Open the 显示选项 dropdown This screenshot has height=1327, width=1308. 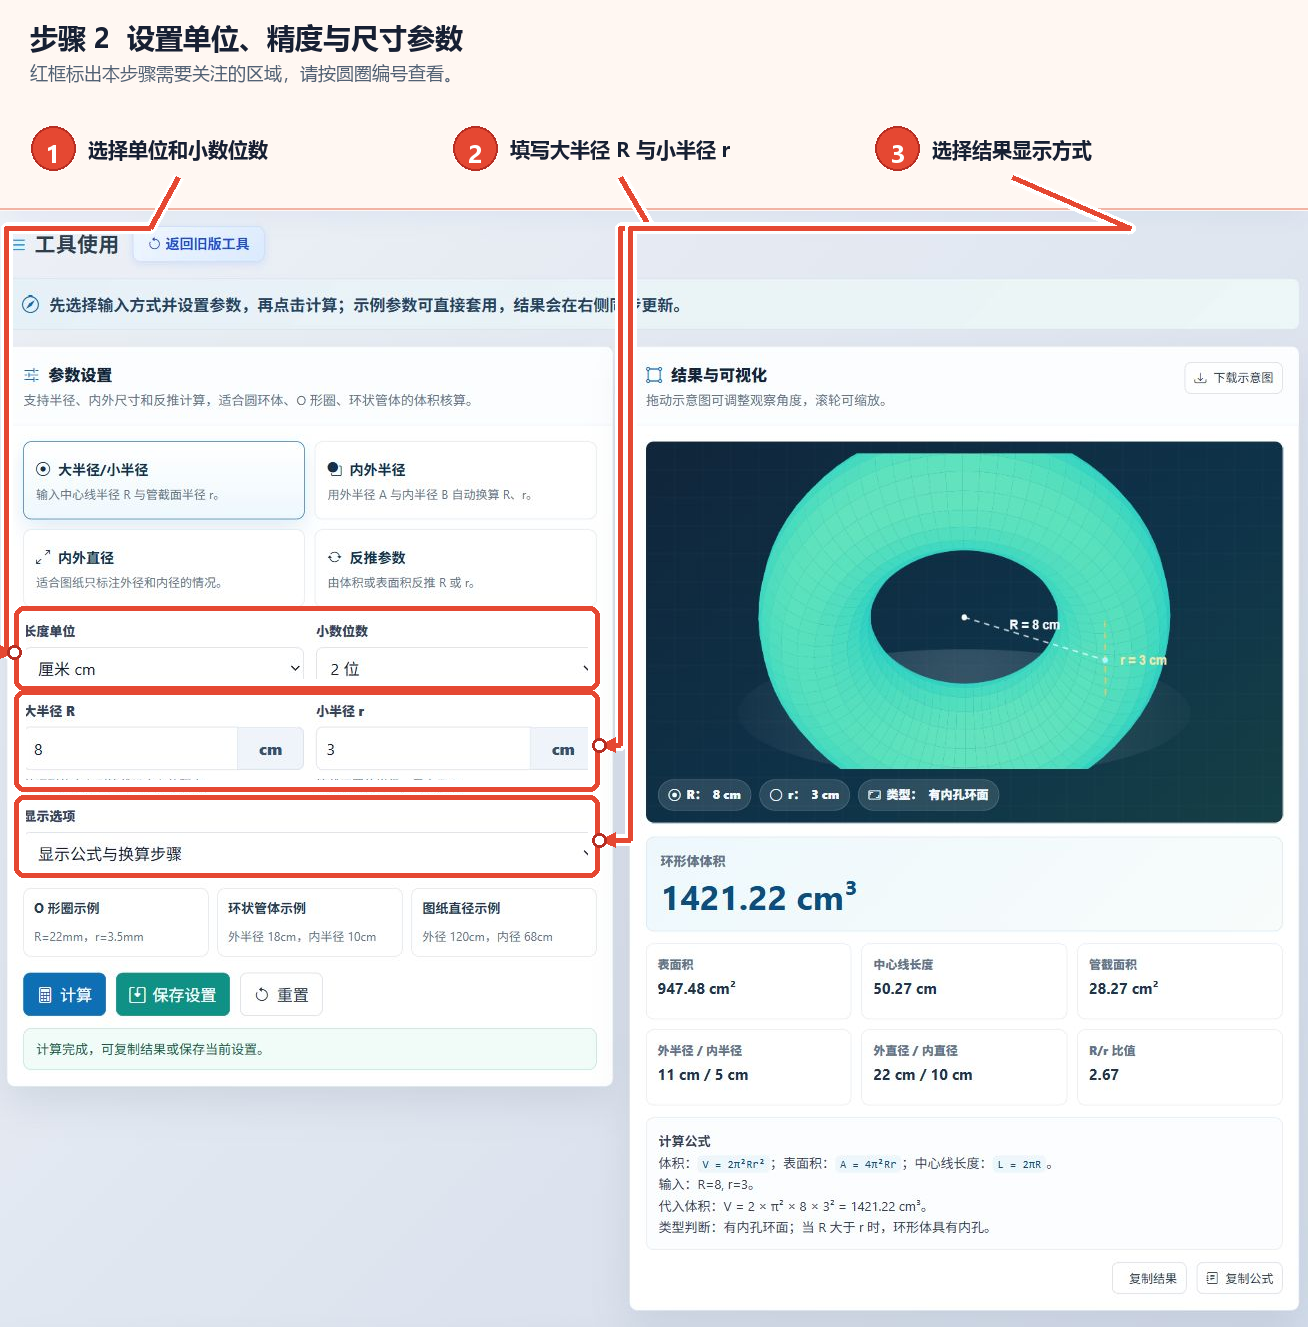pyautogui.click(x=310, y=854)
